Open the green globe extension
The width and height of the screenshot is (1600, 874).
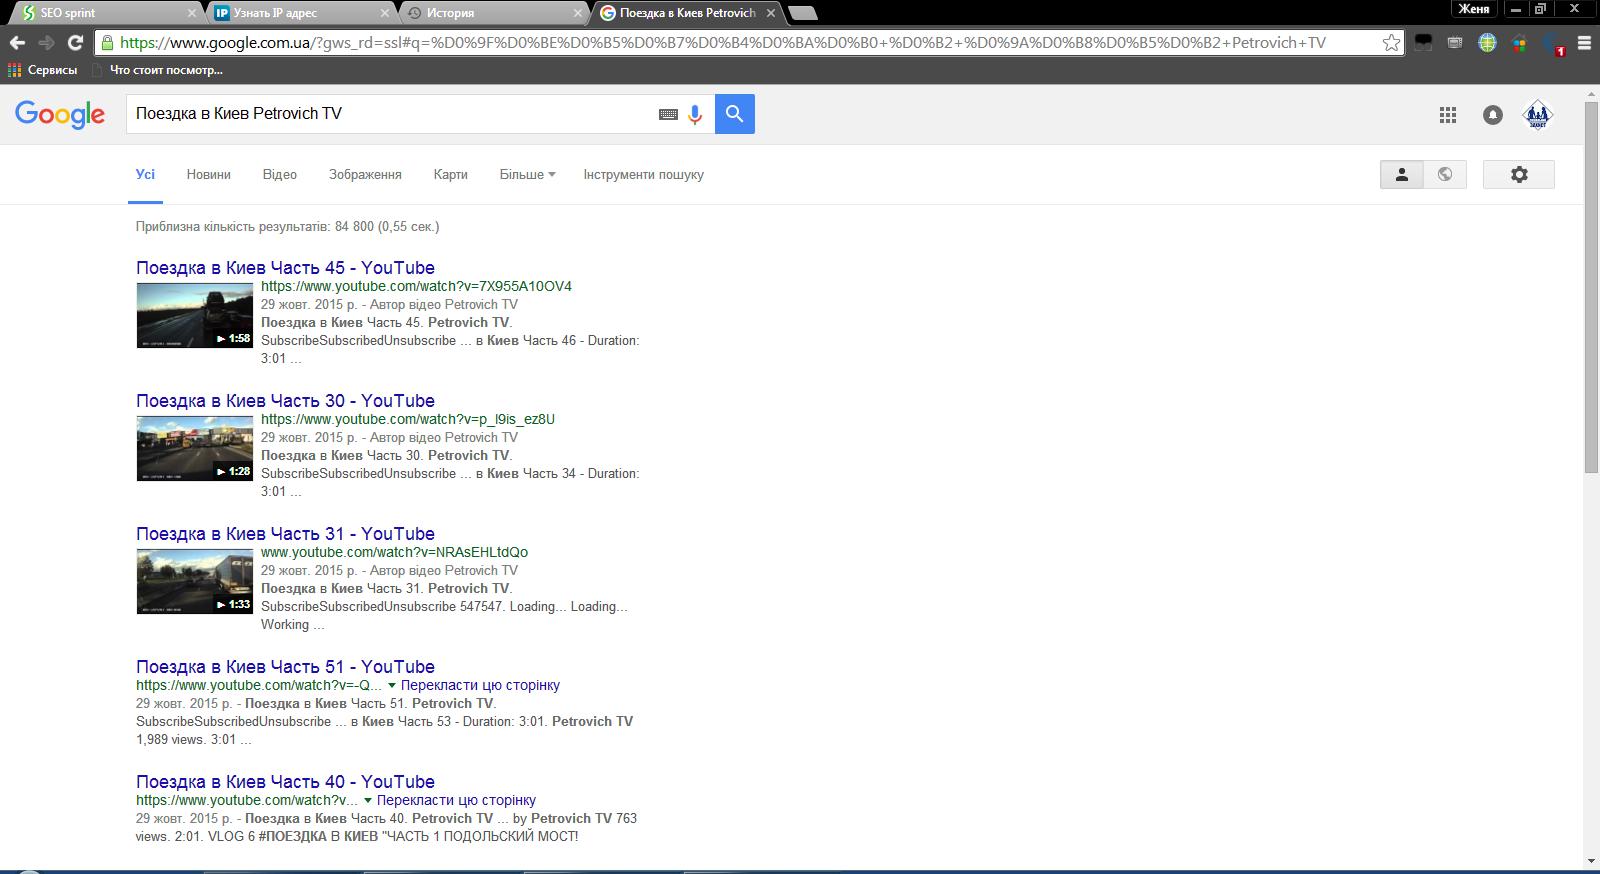(x=1487, y=43)
